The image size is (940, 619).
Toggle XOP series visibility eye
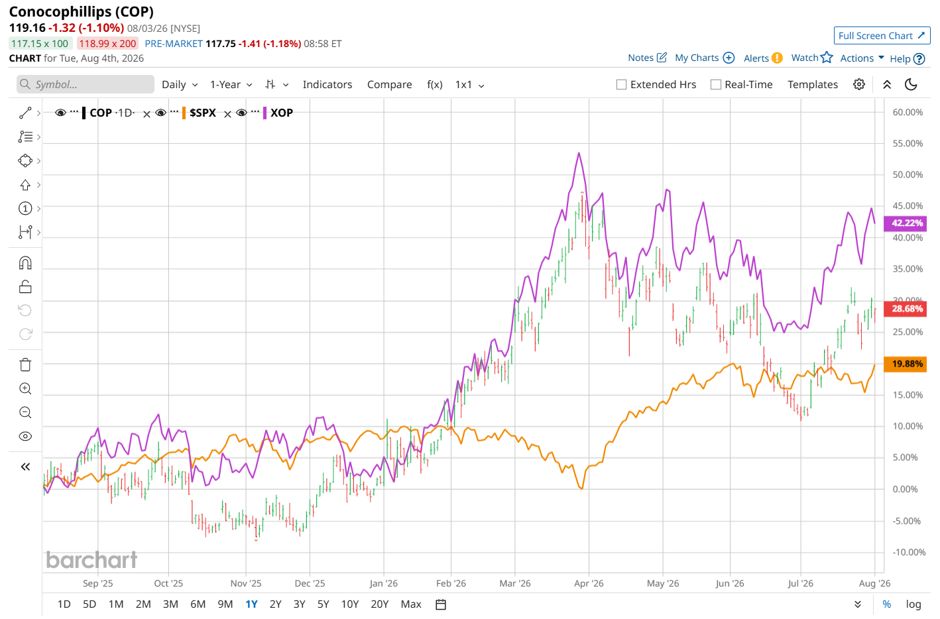pos(241,113)
